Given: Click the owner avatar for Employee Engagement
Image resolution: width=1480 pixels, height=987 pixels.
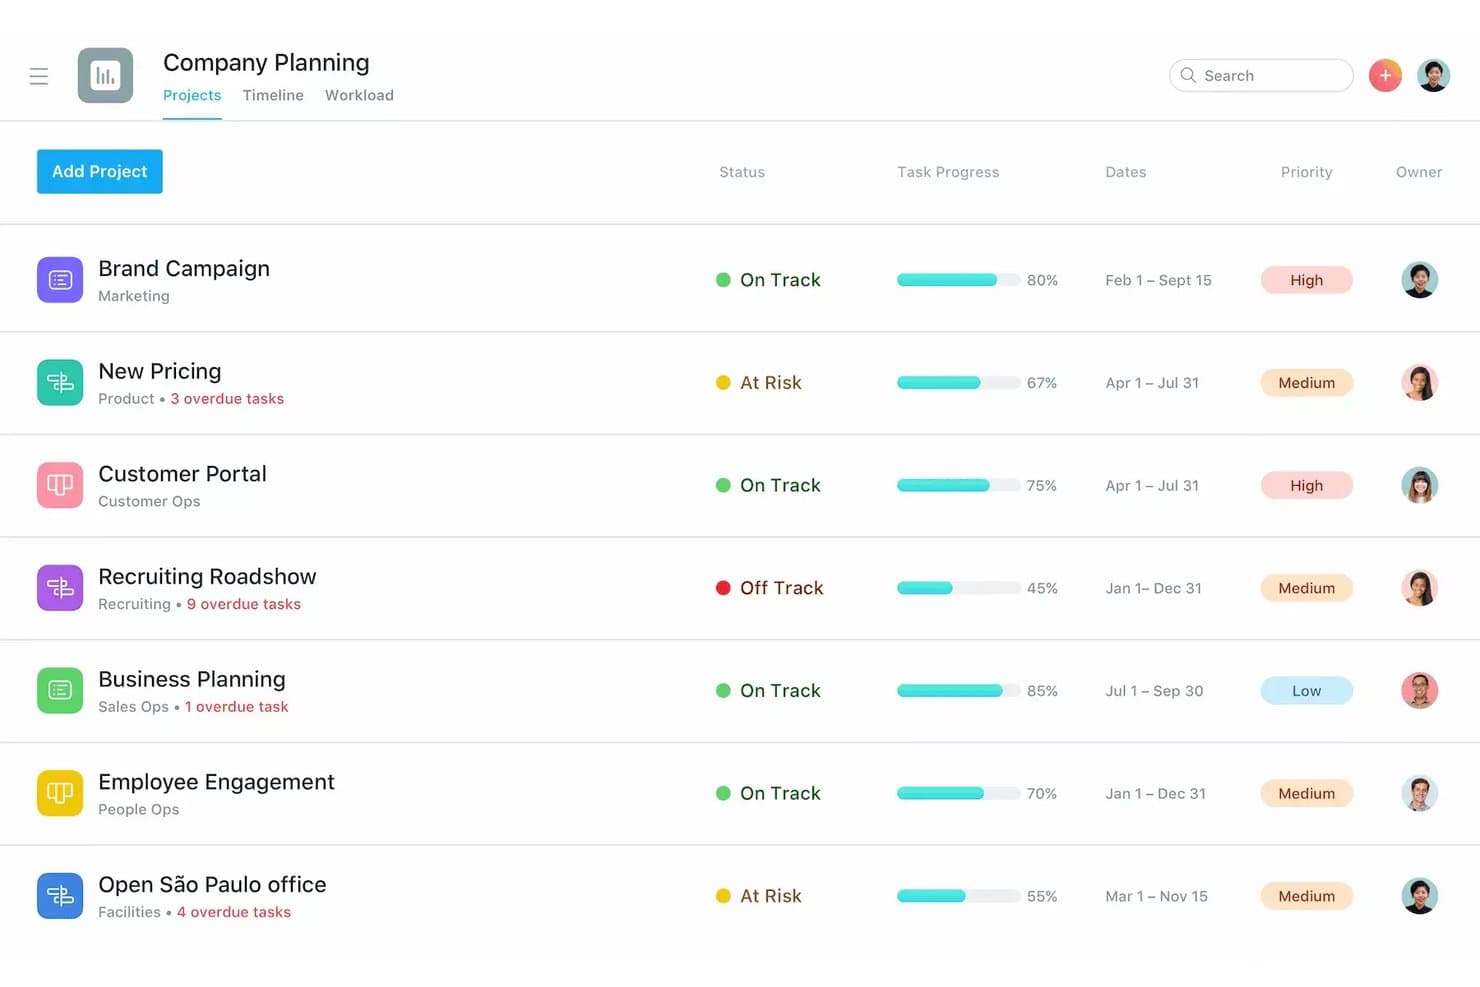Looking at the screenshot, I should pos(1419,793).
